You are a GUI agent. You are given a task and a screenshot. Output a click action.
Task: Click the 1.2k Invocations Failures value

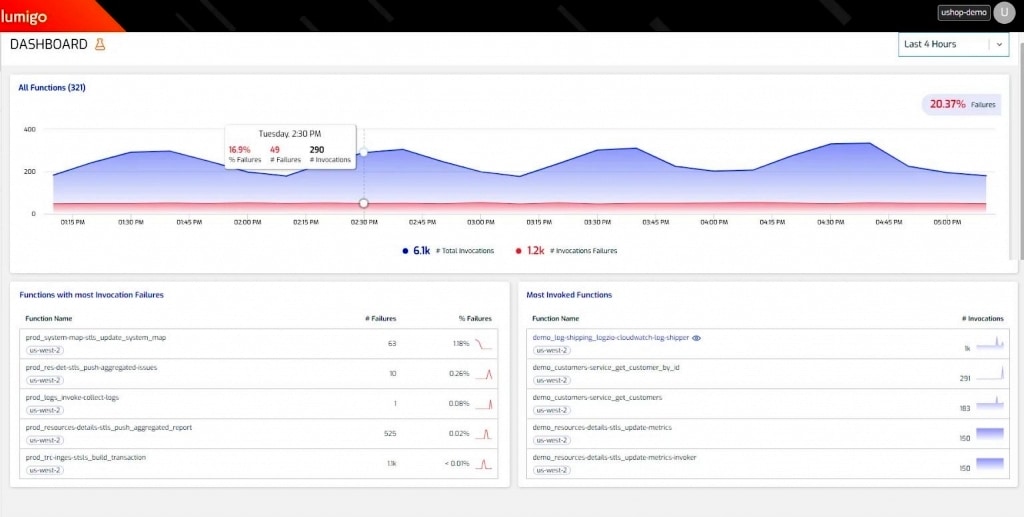click(x=536, y=251)
